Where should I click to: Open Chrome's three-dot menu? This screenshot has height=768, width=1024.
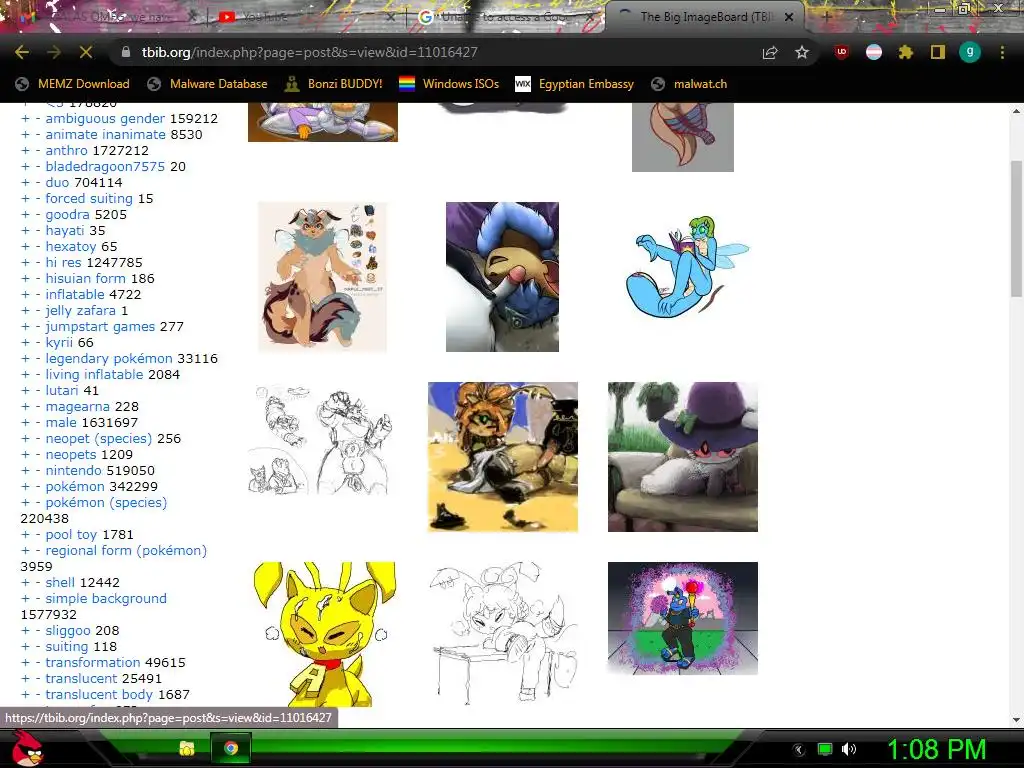point(1002,52)
